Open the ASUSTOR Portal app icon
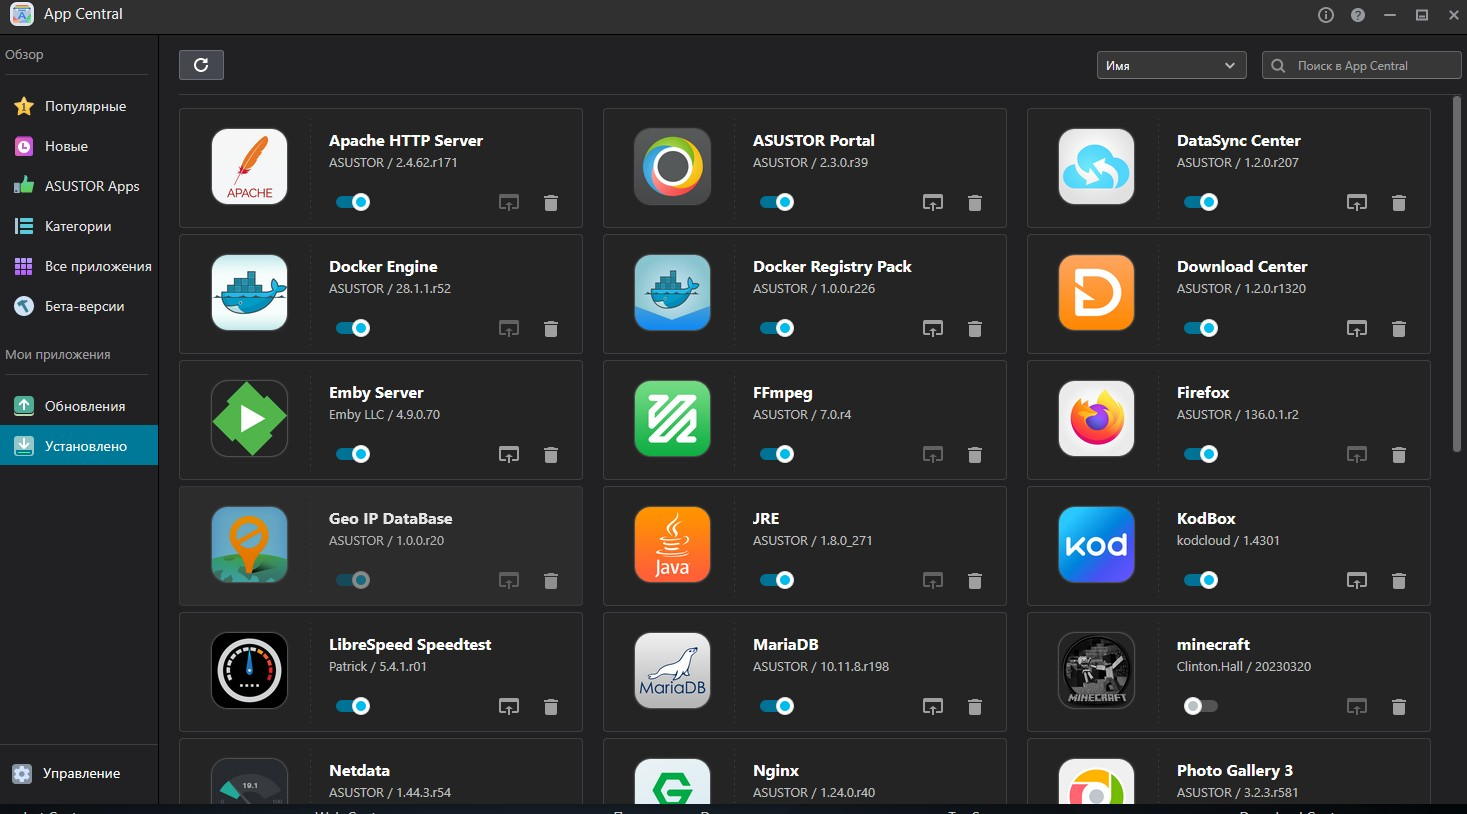 673,167
